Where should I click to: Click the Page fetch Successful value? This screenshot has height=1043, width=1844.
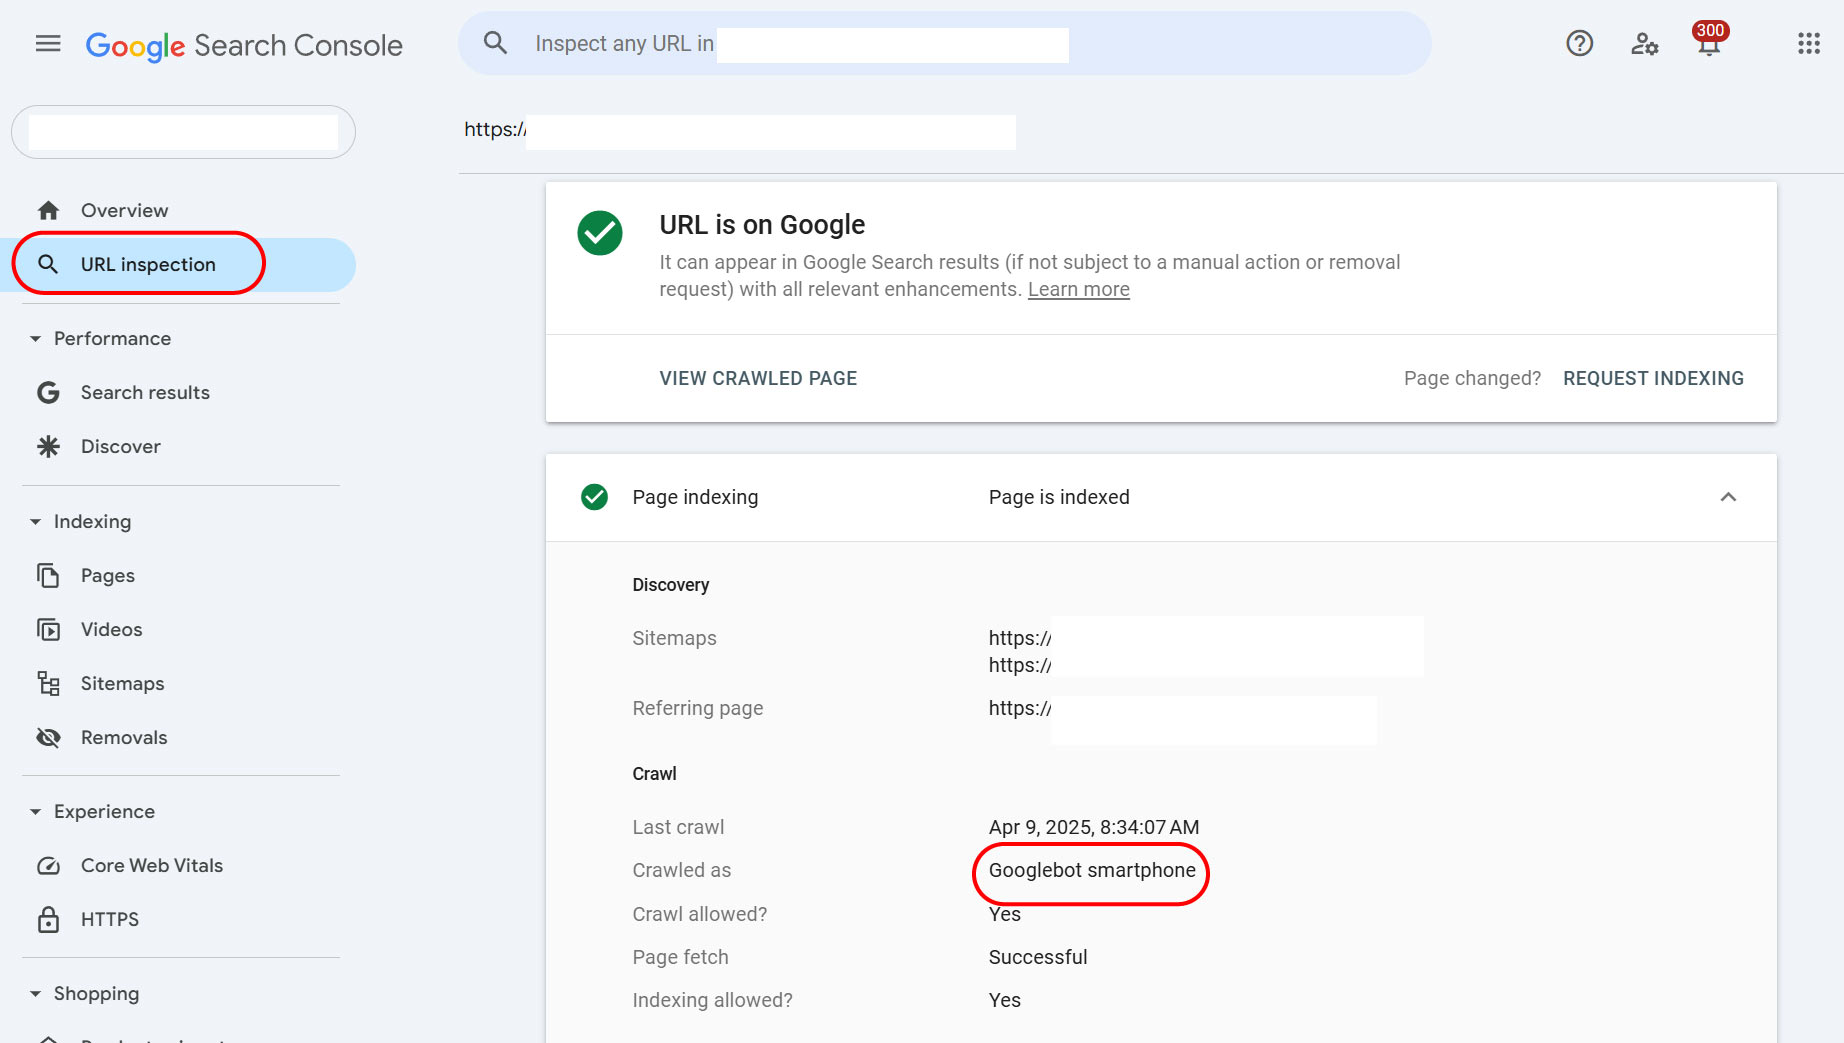coord(1038,958)
